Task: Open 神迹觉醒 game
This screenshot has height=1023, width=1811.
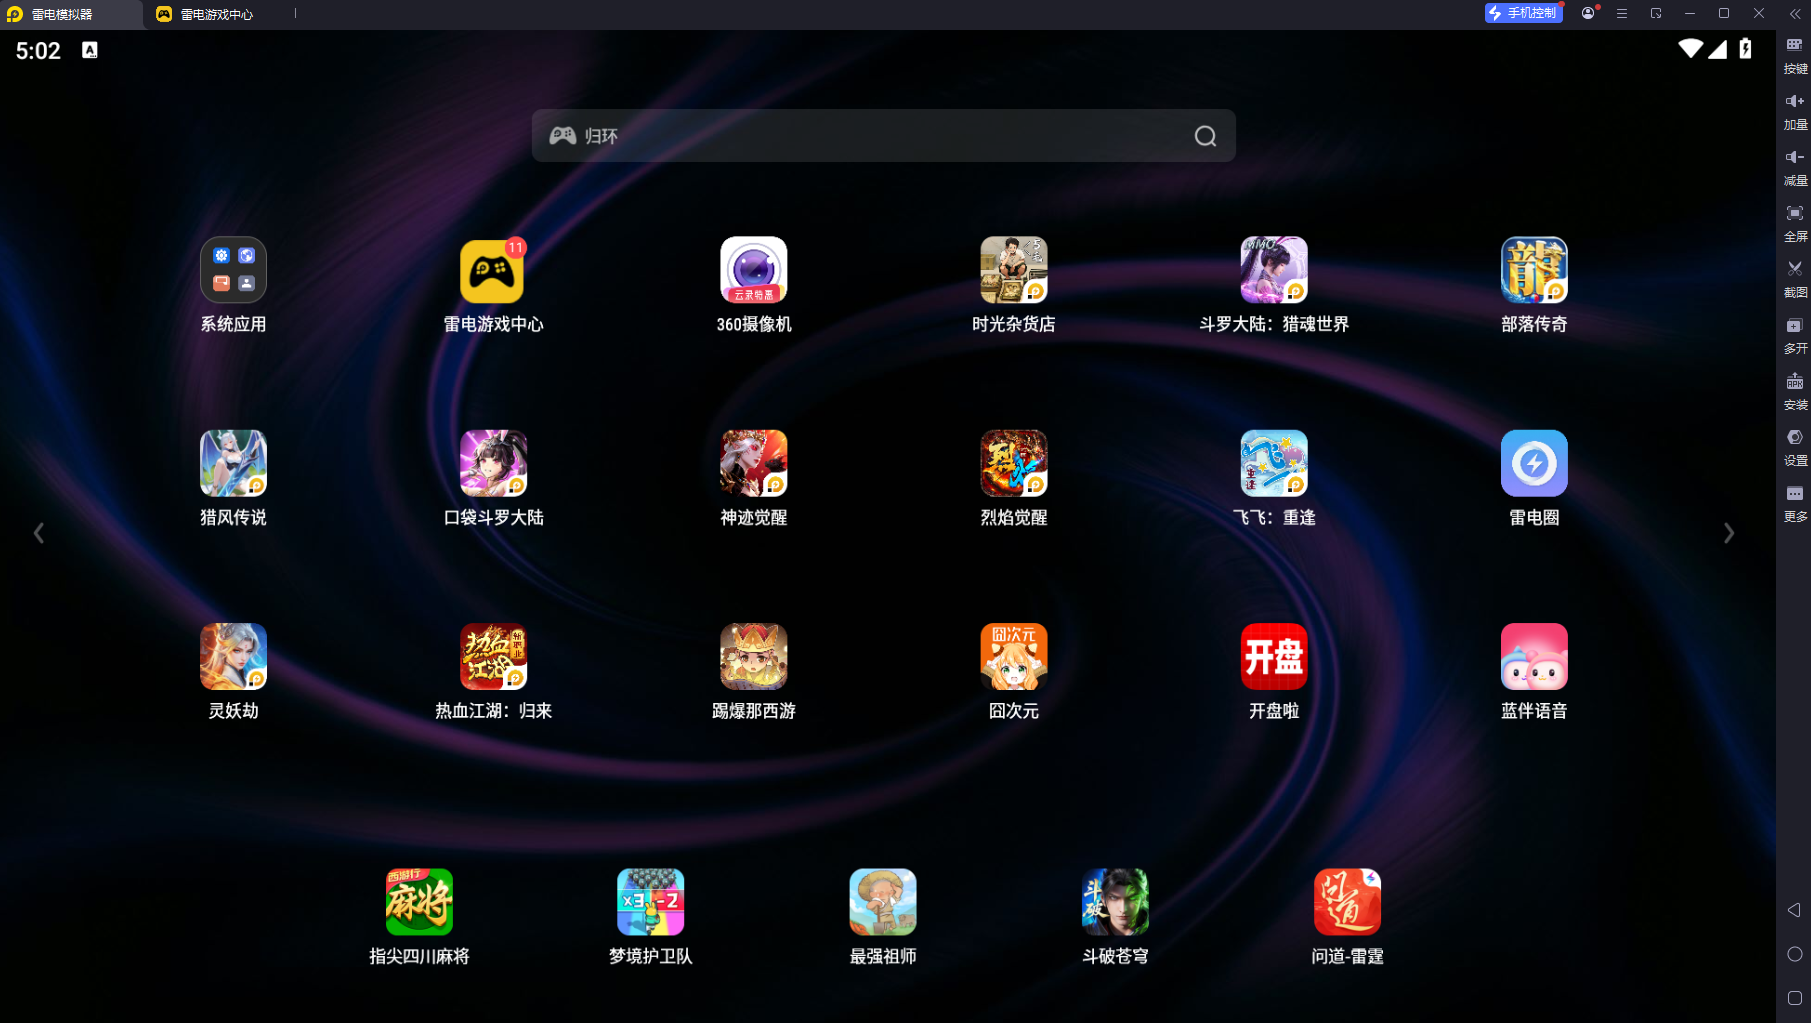Action: pyautogui.click(x=754, y=463)
